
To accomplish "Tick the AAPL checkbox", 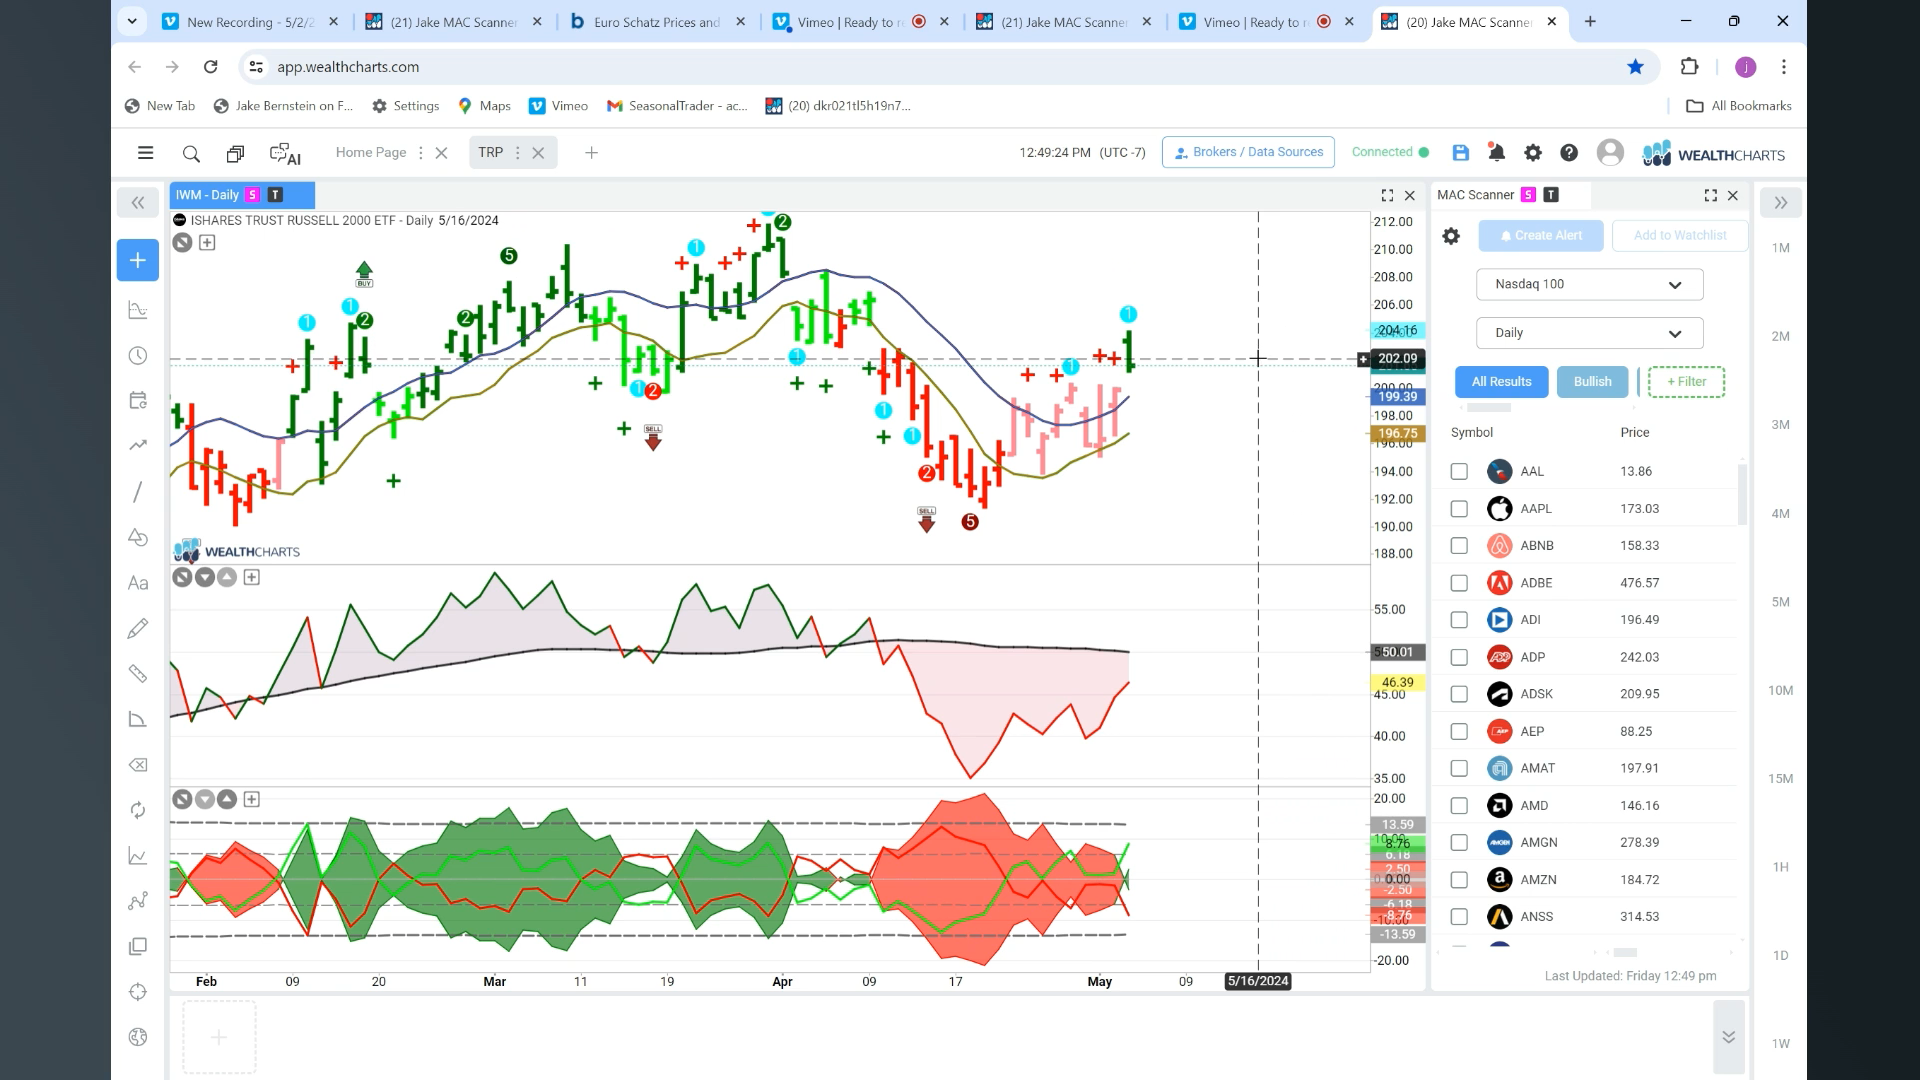I will point(1459,509).
